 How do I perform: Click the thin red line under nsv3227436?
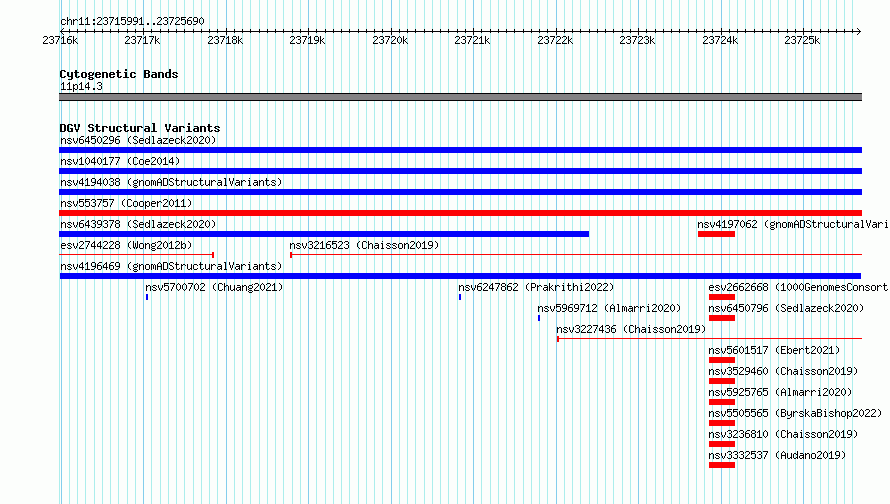point(710,339)
